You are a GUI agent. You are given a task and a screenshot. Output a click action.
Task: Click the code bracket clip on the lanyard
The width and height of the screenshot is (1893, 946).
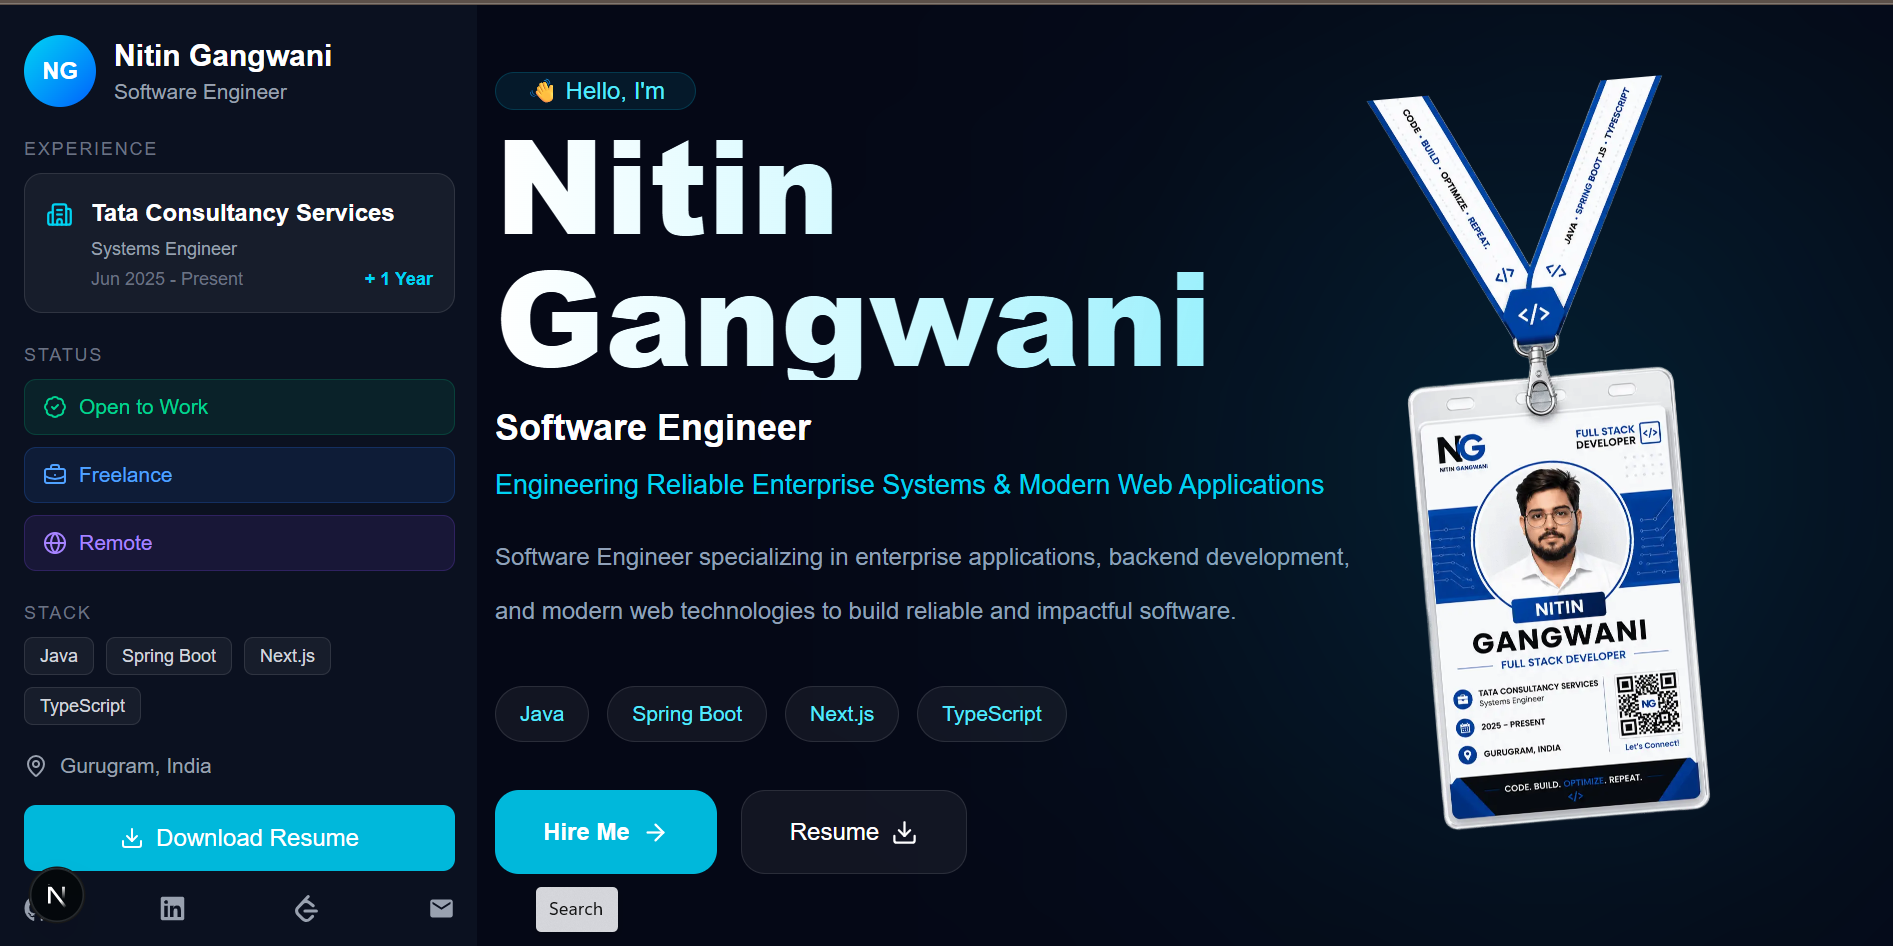pos(1533,314)
